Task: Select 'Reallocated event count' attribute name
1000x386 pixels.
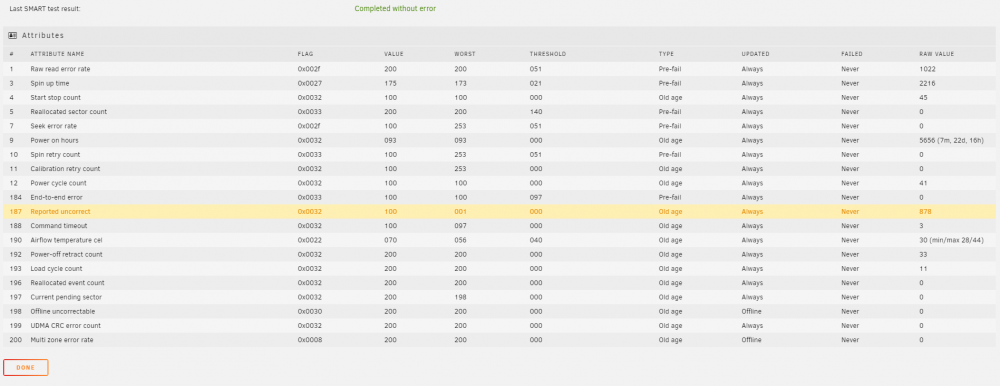Action: 68,283
